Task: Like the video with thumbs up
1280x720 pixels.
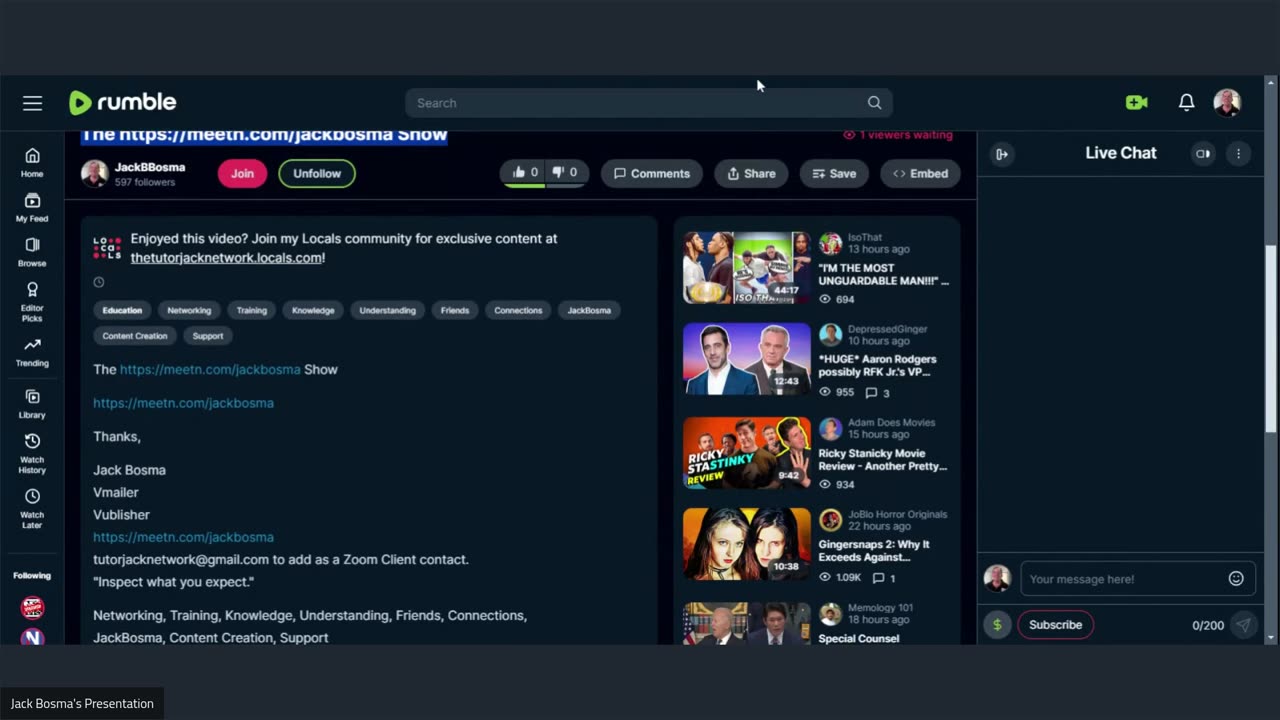Action: pos(525,173)
